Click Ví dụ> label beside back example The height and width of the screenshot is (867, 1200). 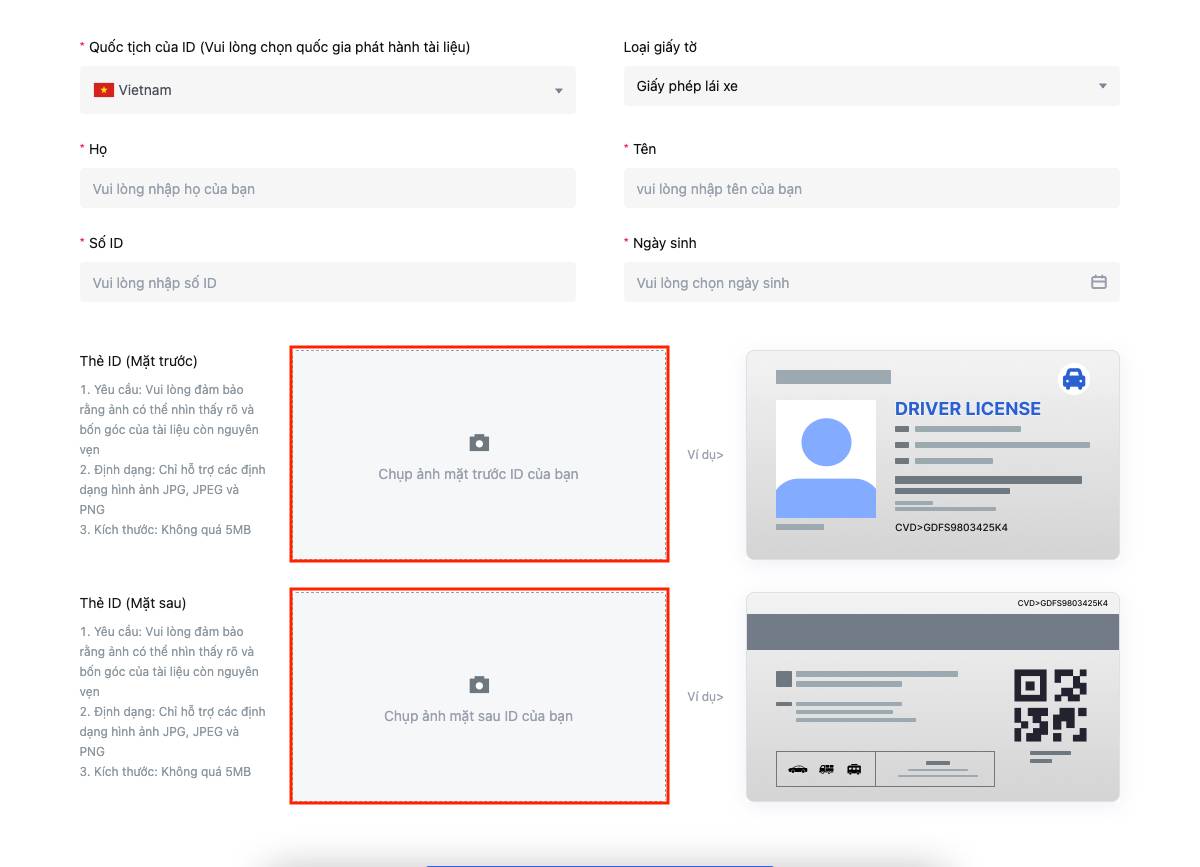(x=705, y=697)
